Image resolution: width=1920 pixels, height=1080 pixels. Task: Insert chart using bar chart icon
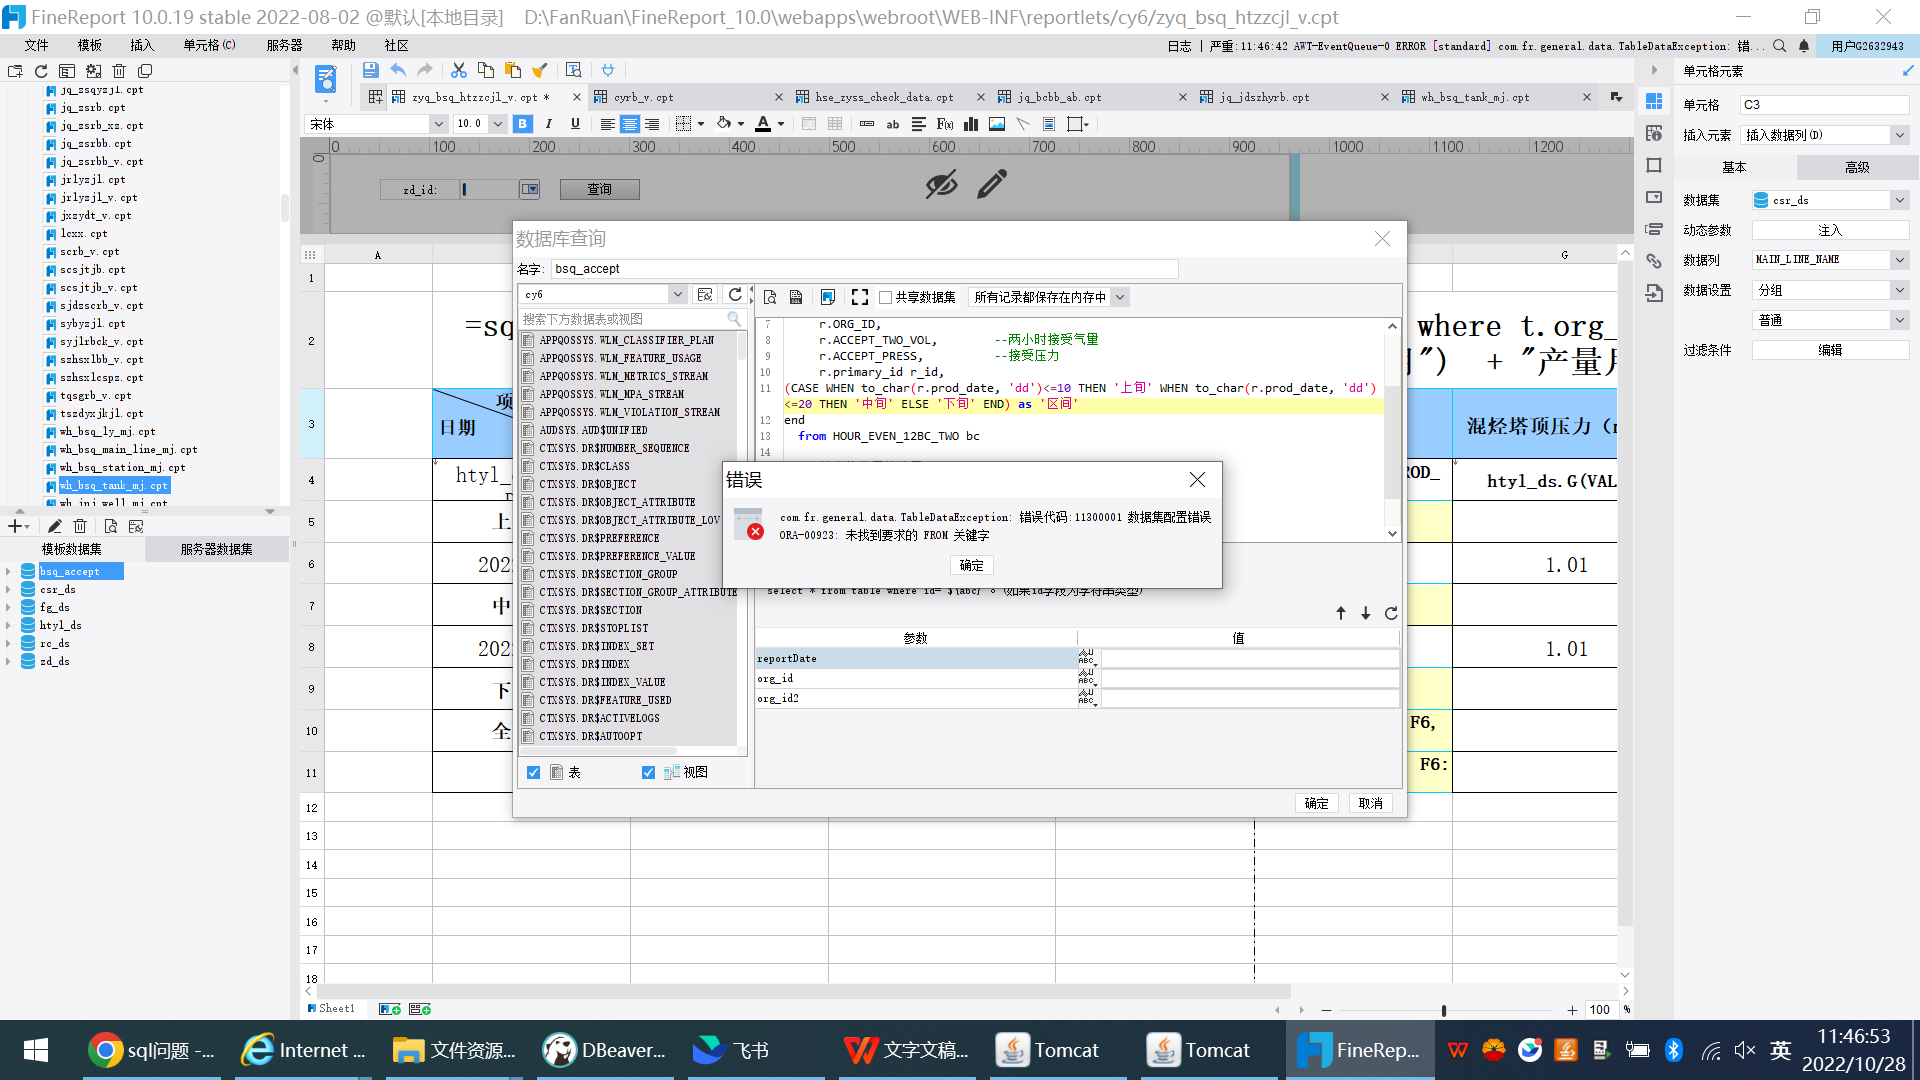point(971,124)
